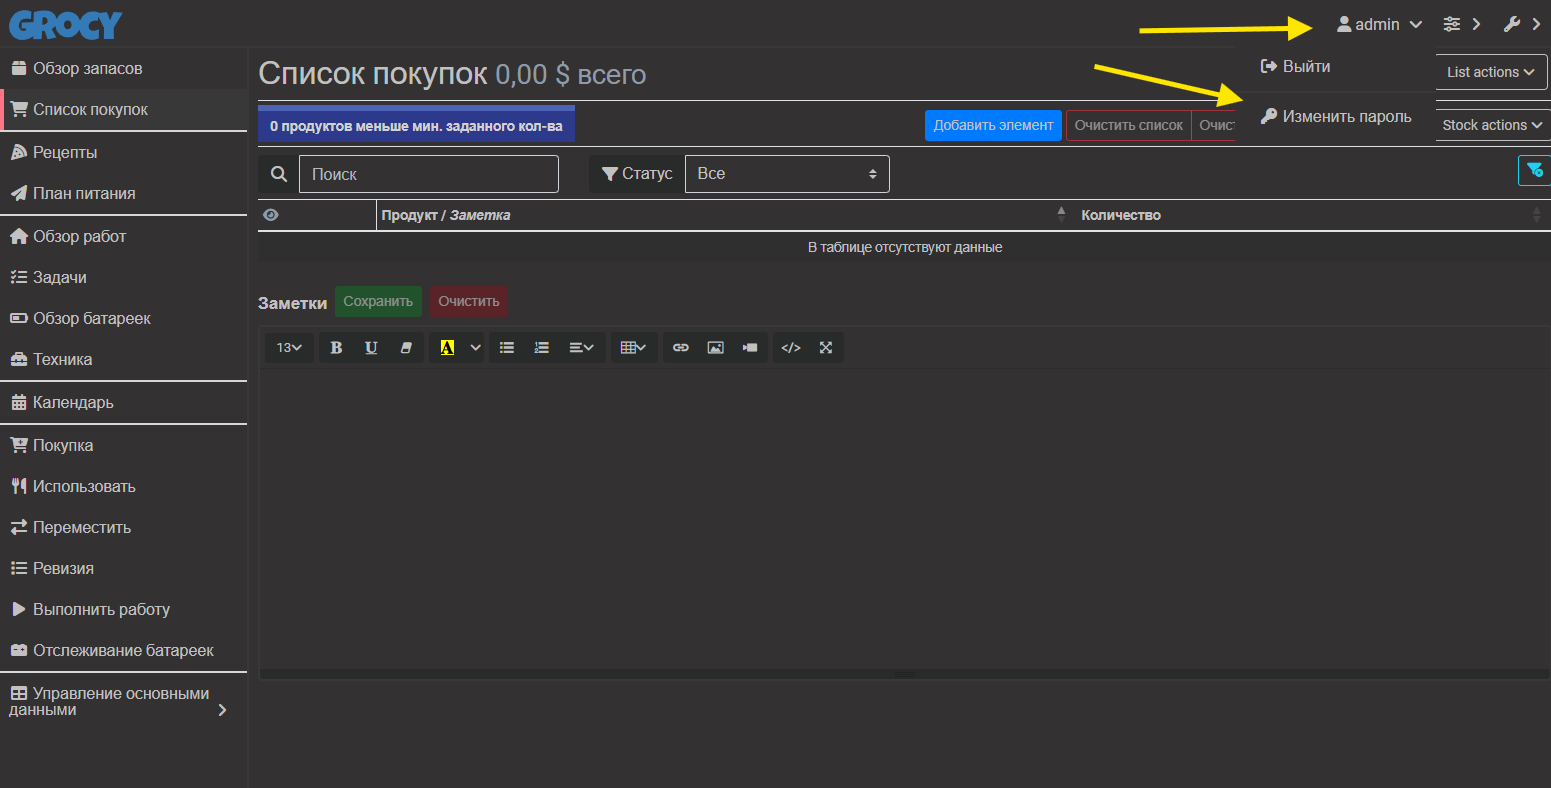Sort by Продукт / Заметка column
This screenshot has width=1551, height=788.
(724, 215)
